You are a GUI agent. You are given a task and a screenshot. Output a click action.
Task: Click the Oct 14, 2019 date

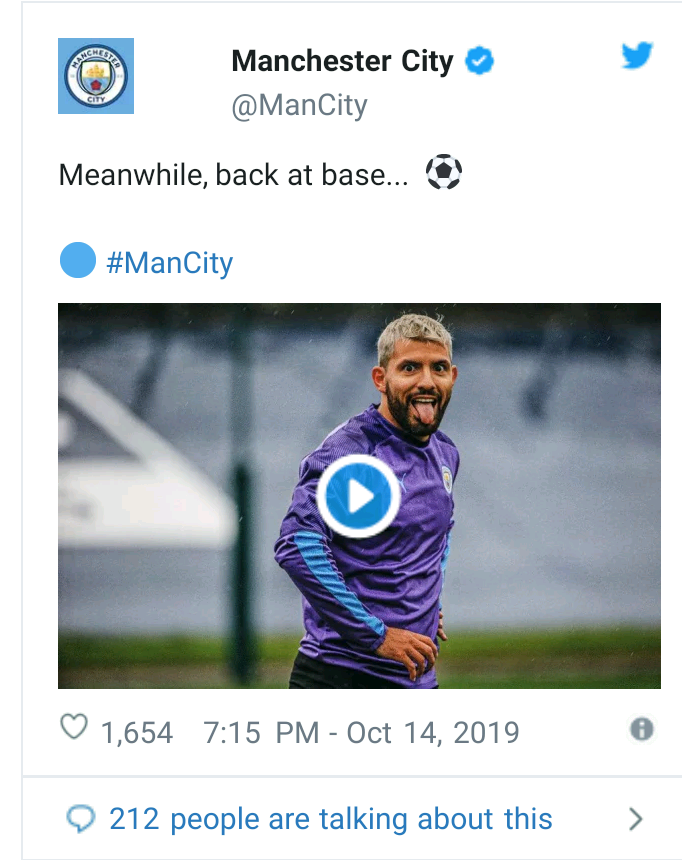tap(433, 732)
